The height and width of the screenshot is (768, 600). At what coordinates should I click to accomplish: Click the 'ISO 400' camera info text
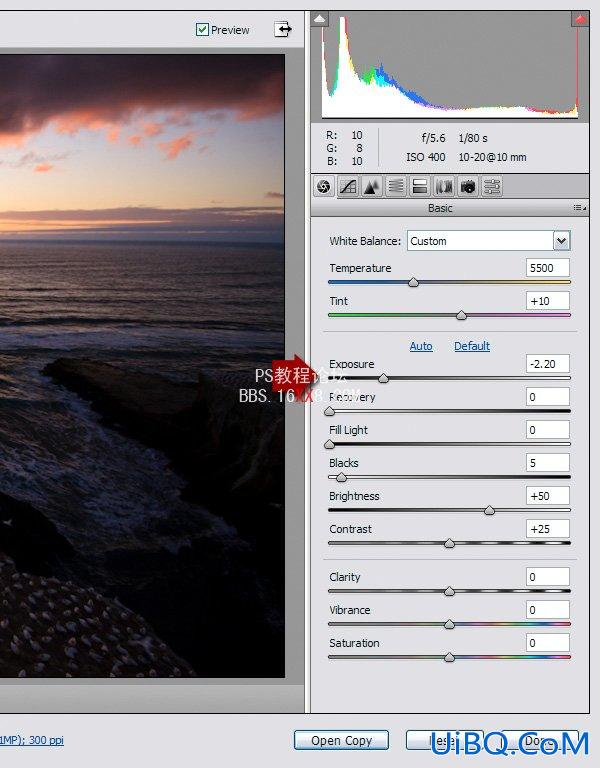[426, 157]
